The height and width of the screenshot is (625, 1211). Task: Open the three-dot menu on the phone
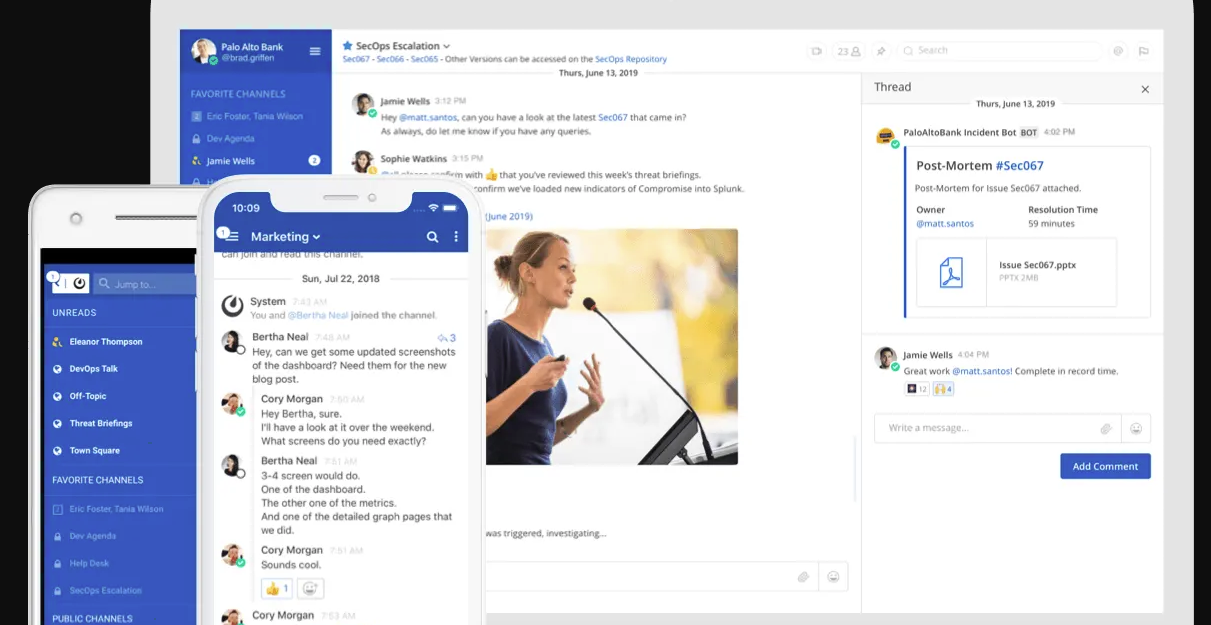[x=456, y=237]
